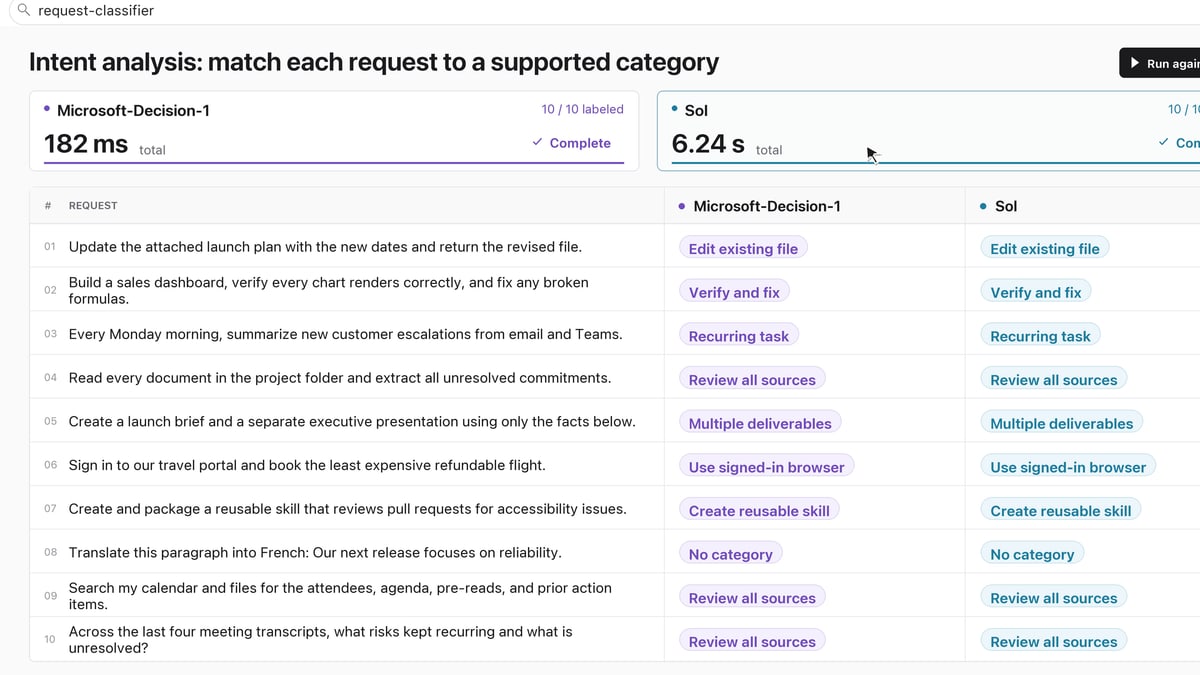Click the '10 / 10 labeled' text
1200x675 pixels.
click(x=582, y=109)
